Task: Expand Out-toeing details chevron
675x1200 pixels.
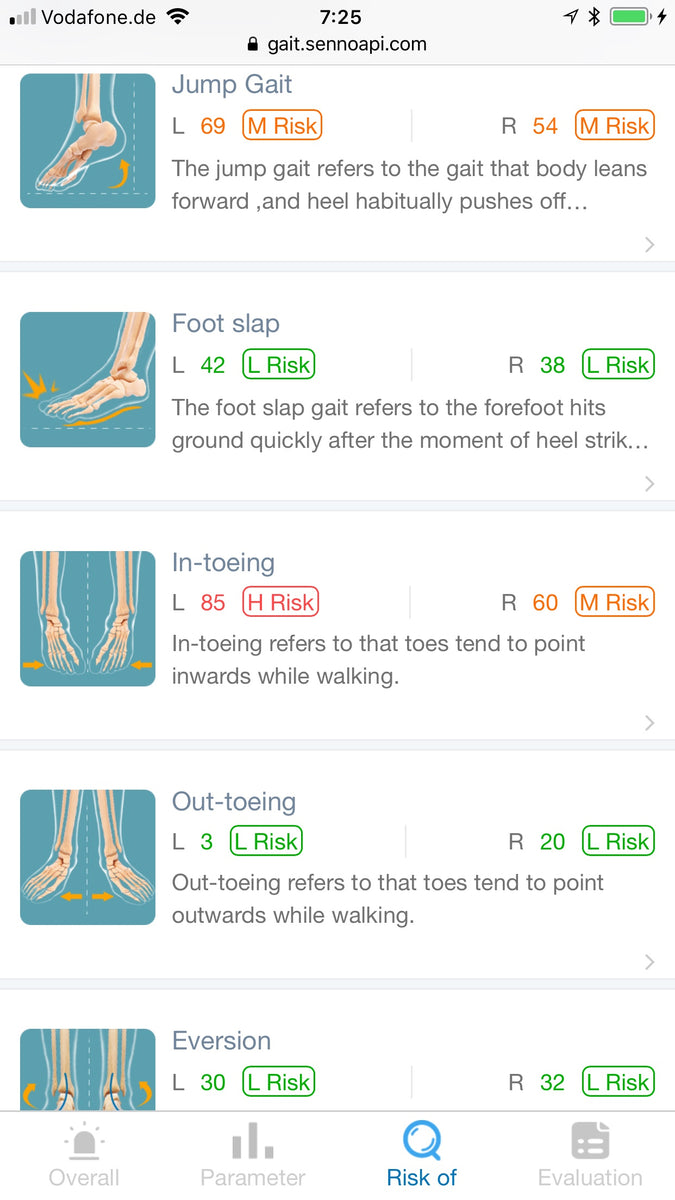Action: (650, 962)
